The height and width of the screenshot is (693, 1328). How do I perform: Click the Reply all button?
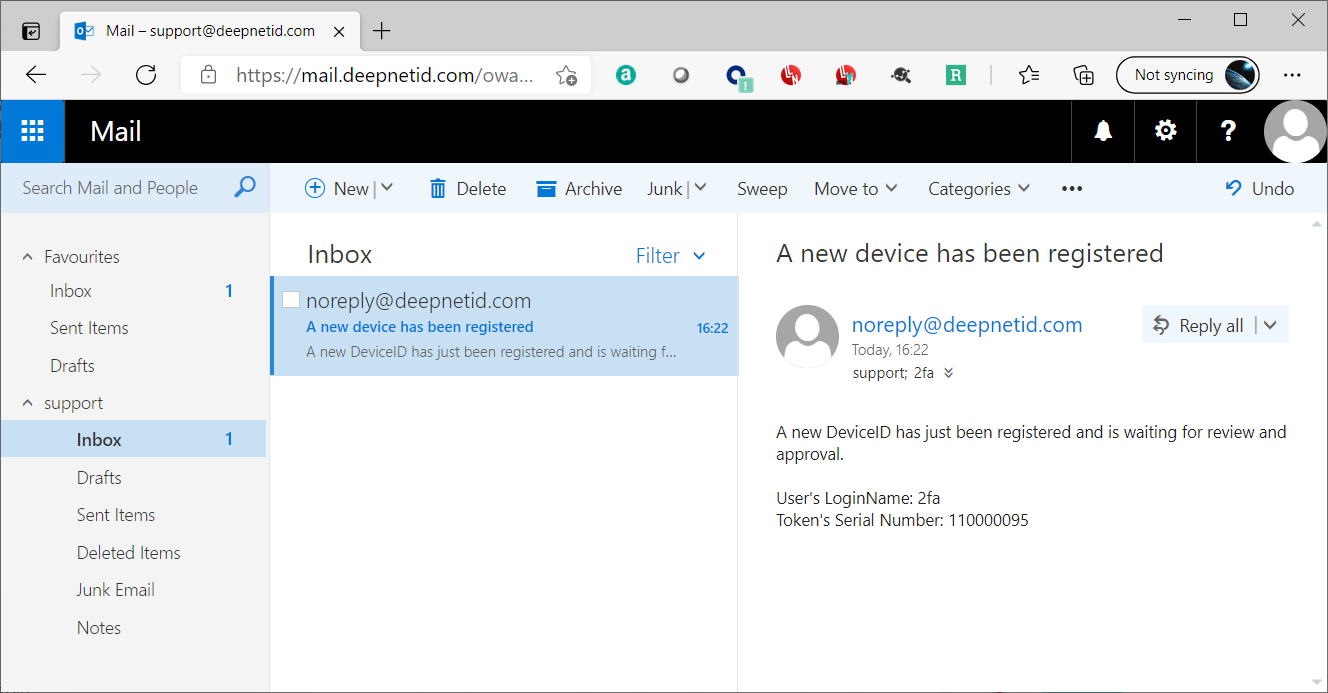[x=1198, y=325]
